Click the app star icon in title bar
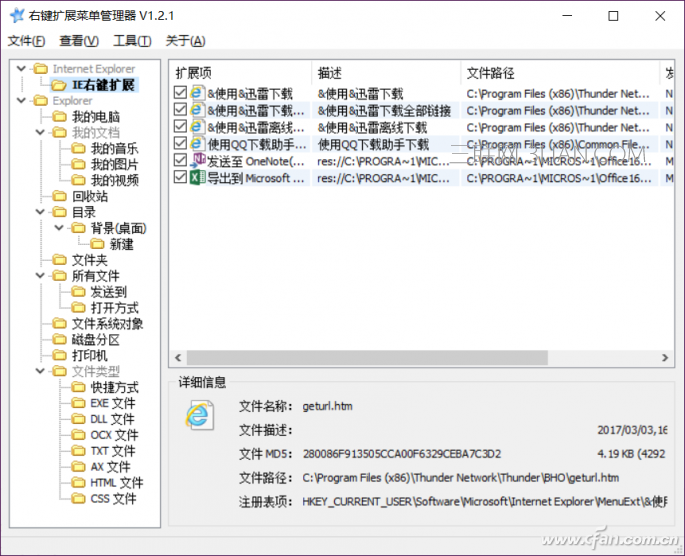This screenshot has width=685, height=556. click(x=17, y=16)
